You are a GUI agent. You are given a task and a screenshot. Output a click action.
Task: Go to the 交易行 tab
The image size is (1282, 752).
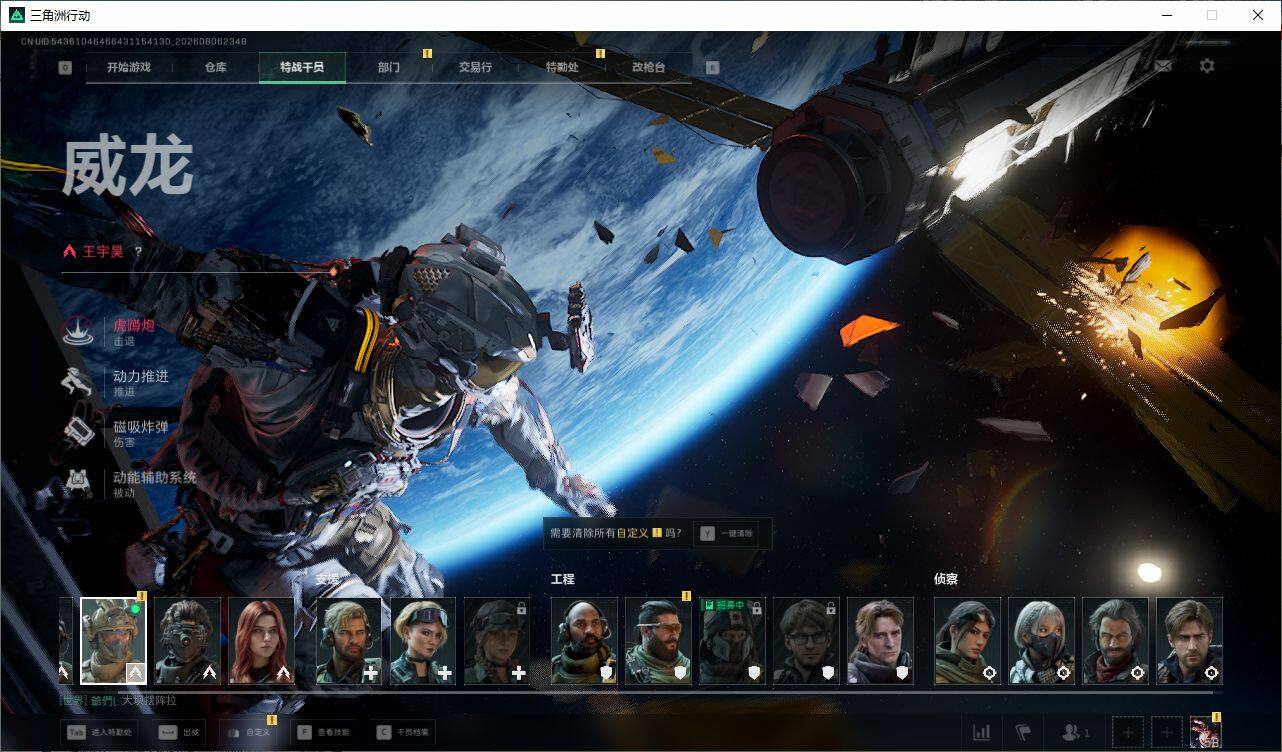[475, 67]
